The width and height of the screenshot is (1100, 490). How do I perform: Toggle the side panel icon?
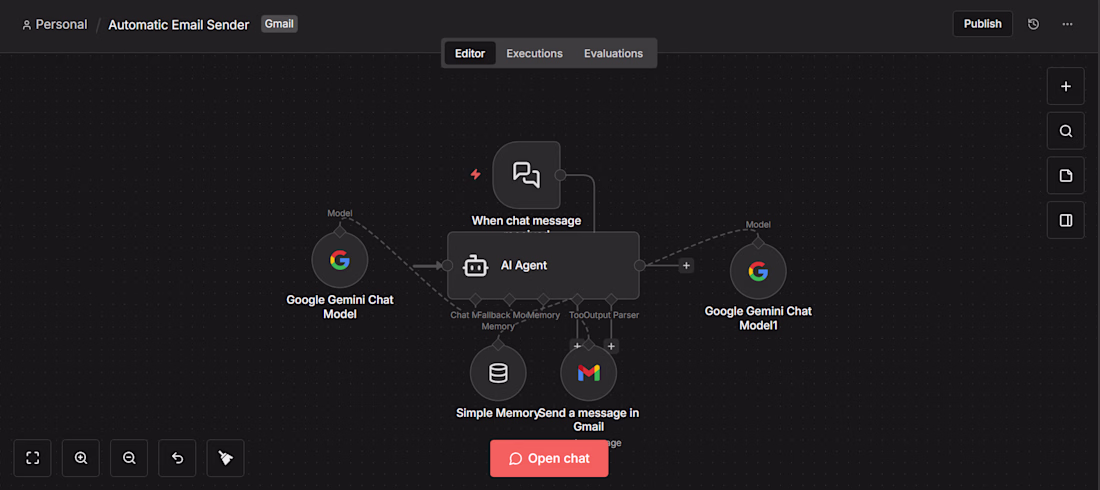[1066, 220]
